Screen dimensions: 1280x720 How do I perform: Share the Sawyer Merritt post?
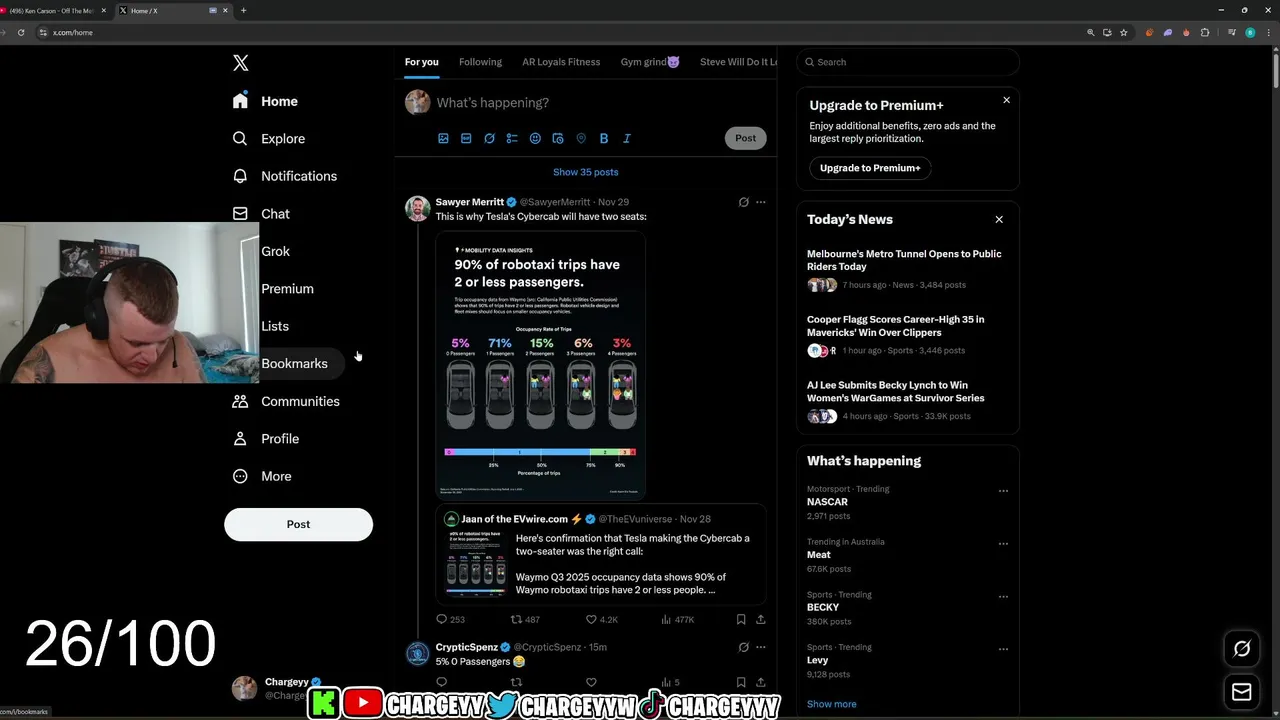click(761, 620)
